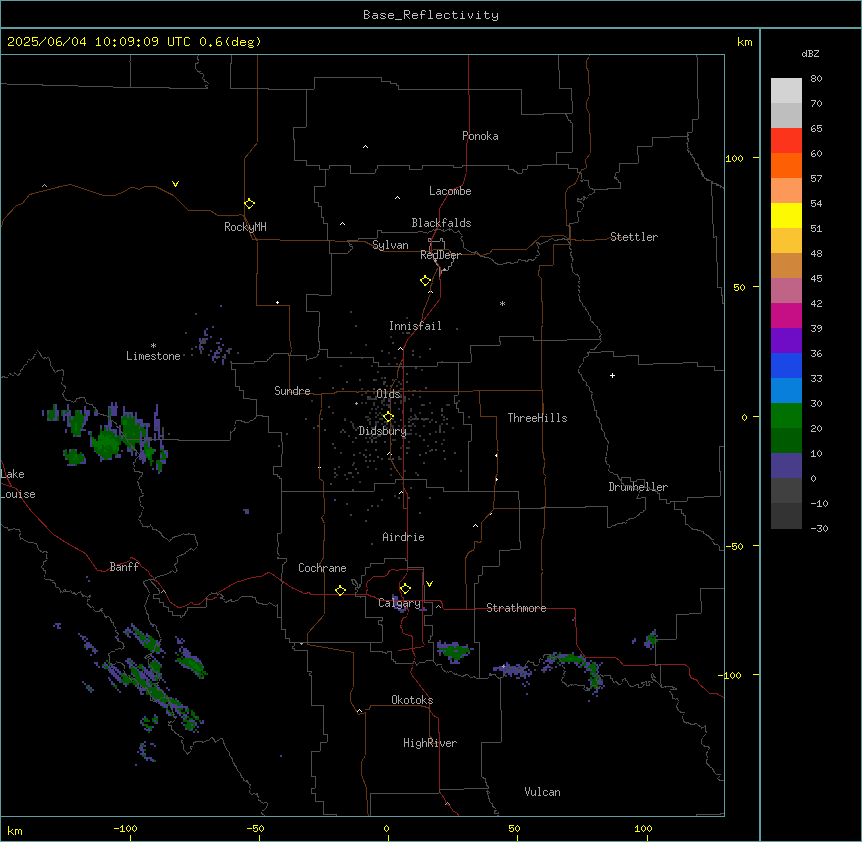Select the yellow V marker northwest of RockyMH
This screenshot has width=862, height=842.
click(175, 184)
